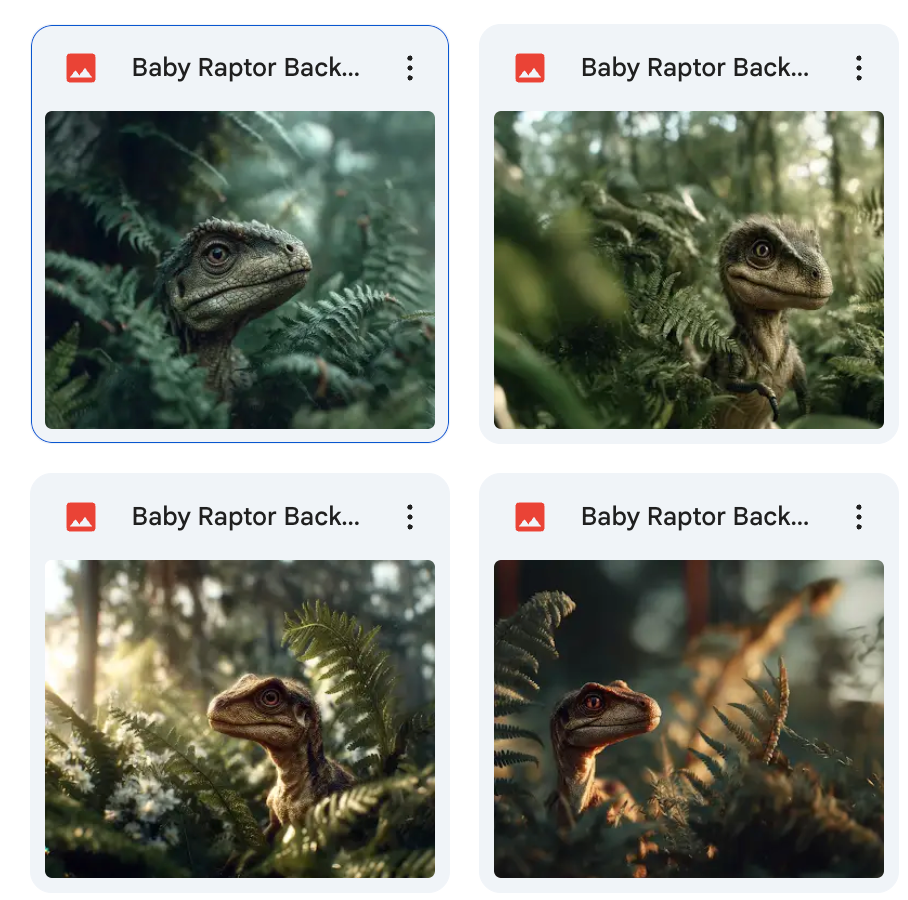Show more actions for the bottom-right file
908x900 pixels.
pyautogui.click(x=858, y=517)
